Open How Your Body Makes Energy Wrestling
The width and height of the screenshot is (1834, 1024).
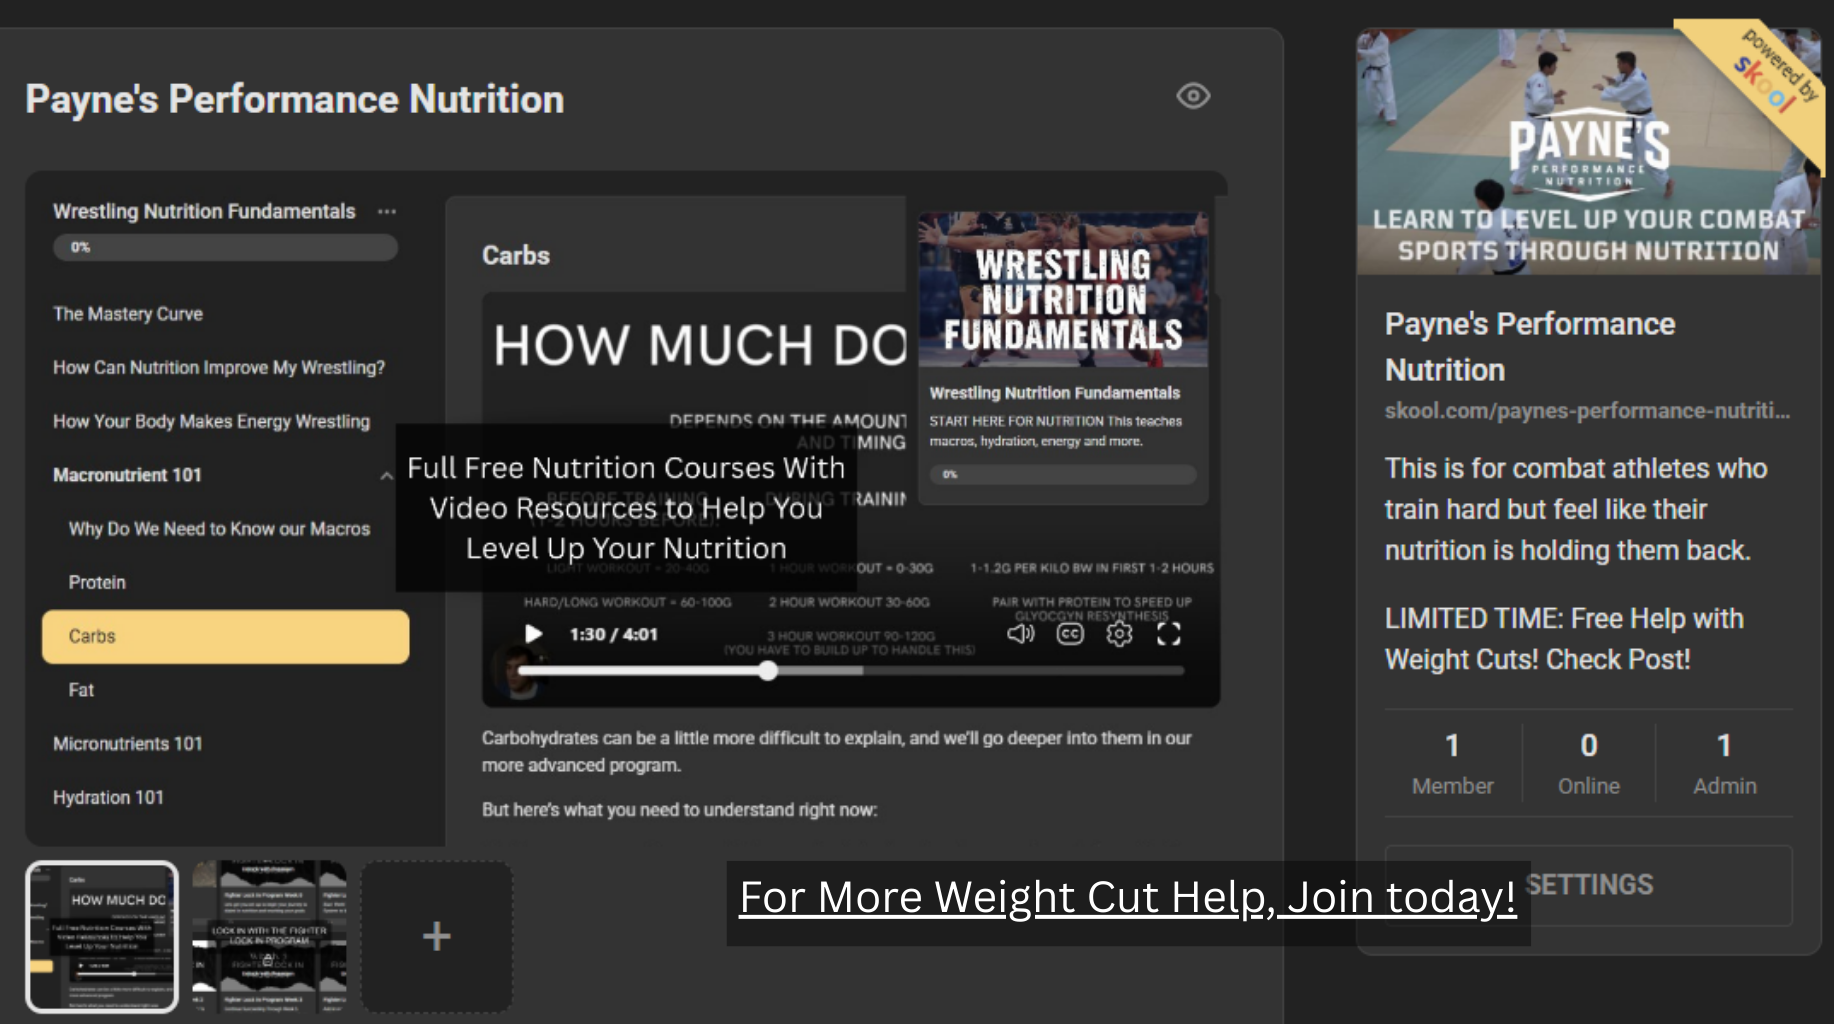tap(211, 422)
